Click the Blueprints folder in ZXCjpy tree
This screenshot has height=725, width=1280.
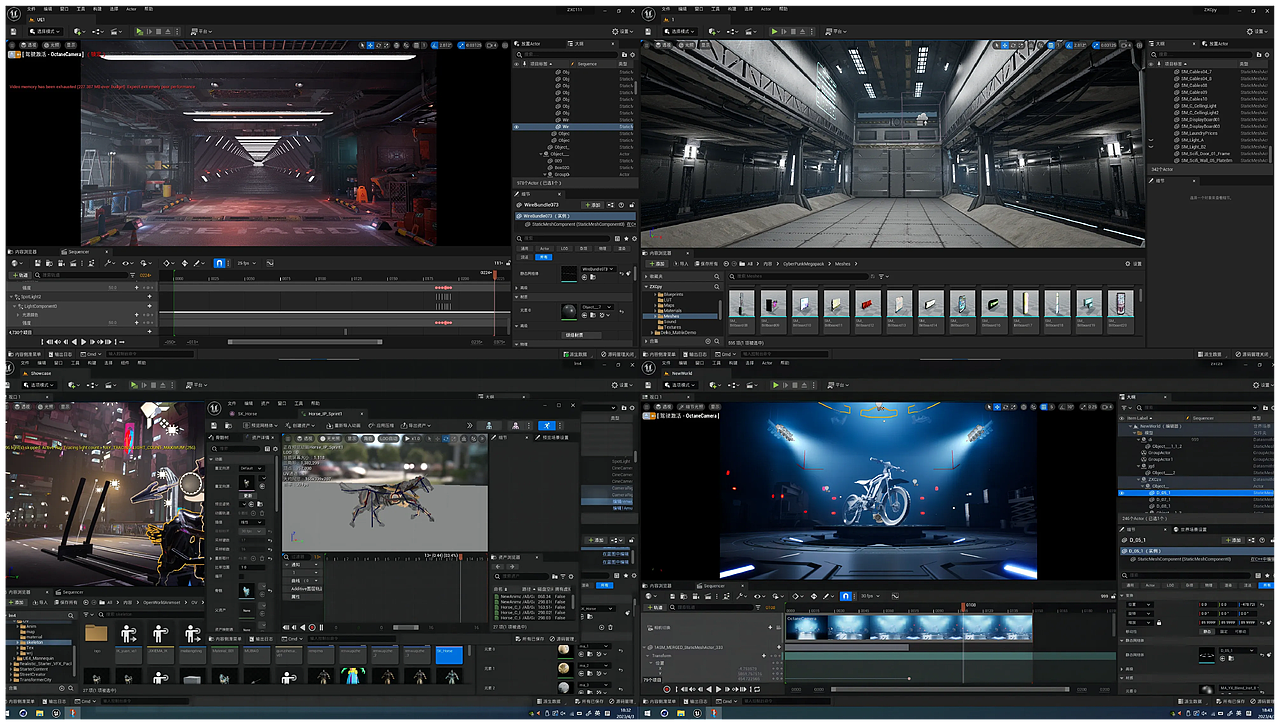tap(671, 294)
